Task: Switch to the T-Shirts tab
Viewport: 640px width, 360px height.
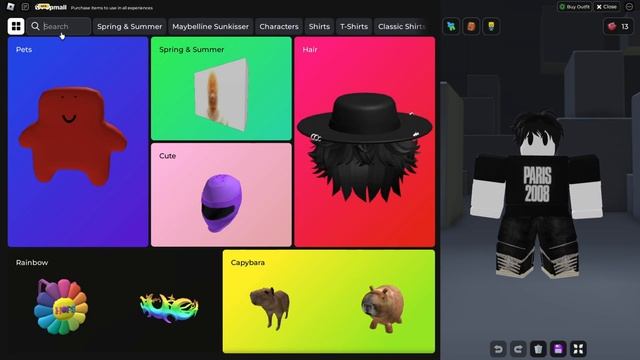Action: 354,27
